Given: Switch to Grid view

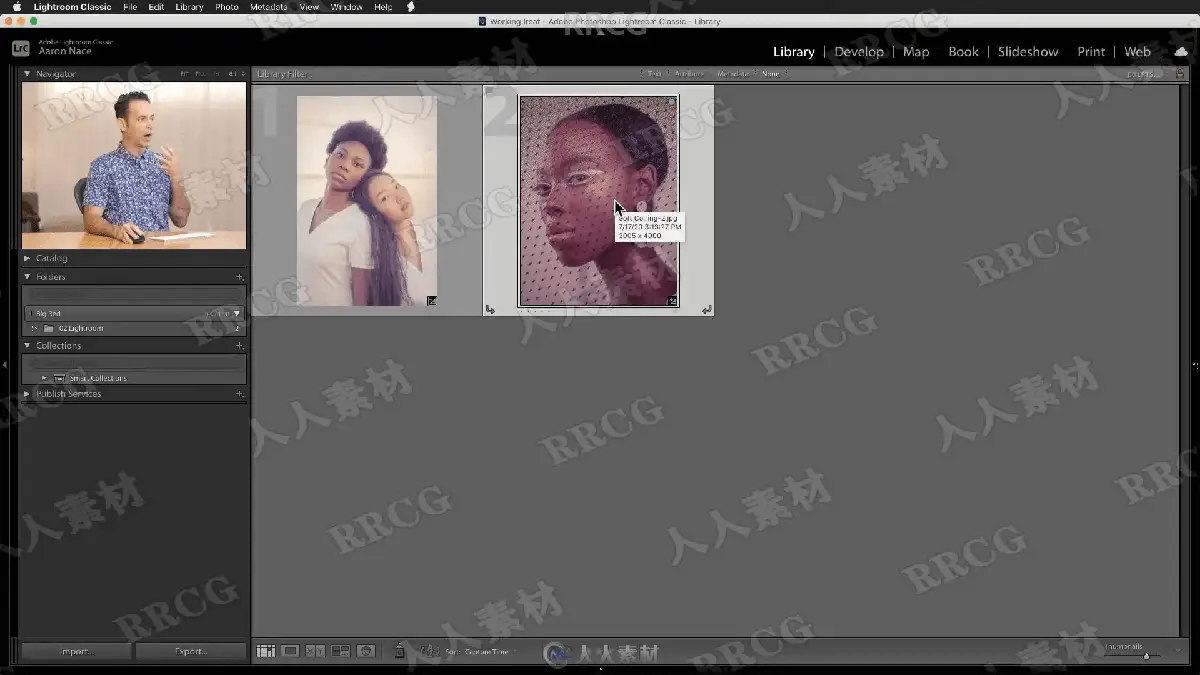Looking at the screenshot, I should [265, 651].
